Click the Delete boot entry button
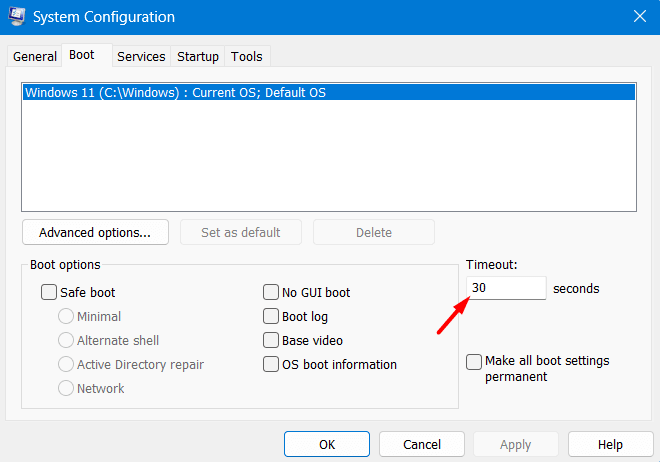This screenshot has width=660, height=462. [374, 232]
